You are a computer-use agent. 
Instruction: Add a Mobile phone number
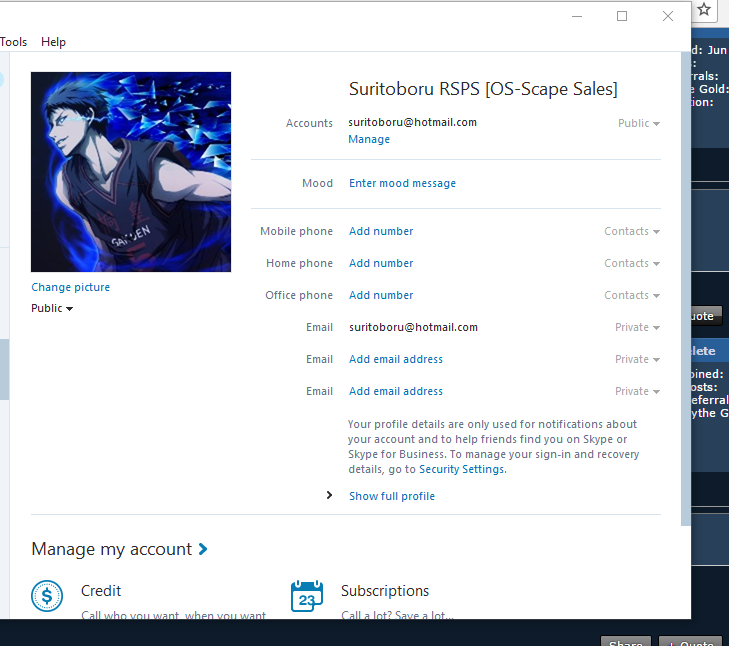(x=381, y=231)
